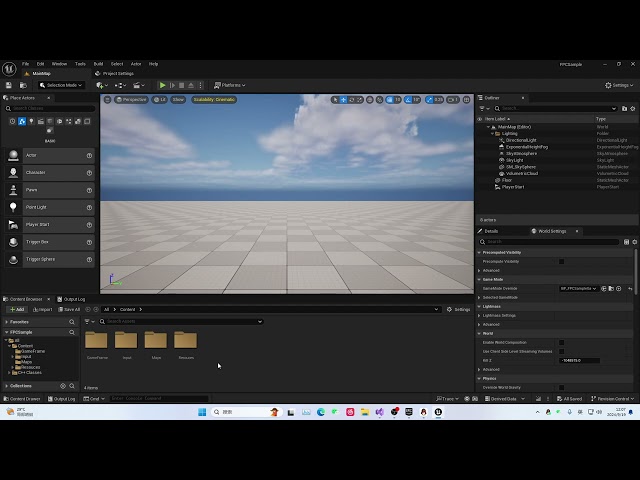
Task: Click the Perspective view mode button
Action: [x=131, y=100]
